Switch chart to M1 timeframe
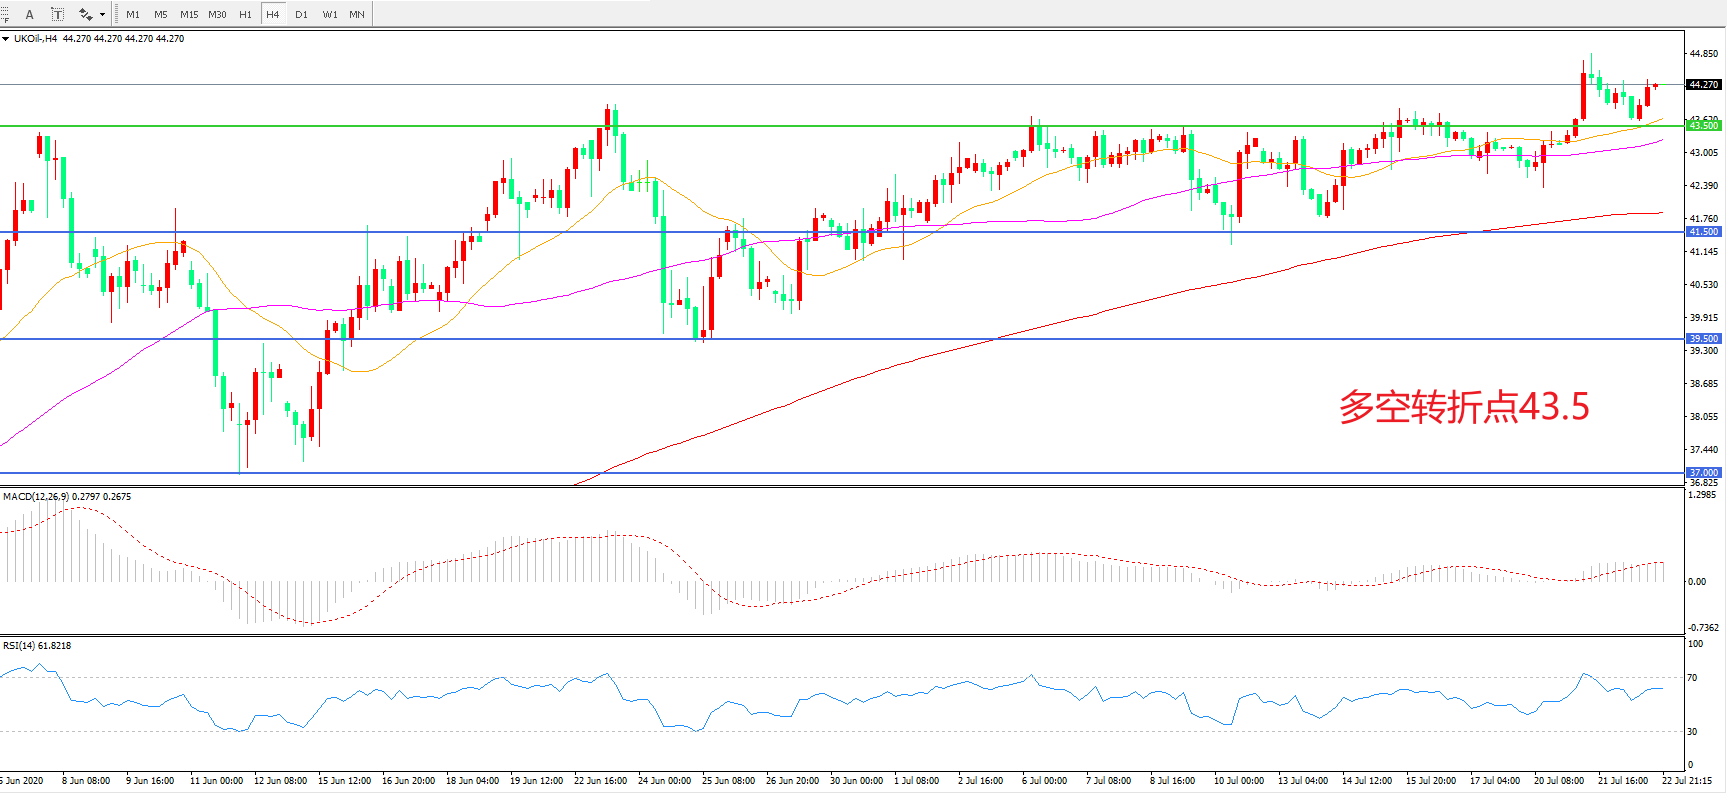 point(133,14)
